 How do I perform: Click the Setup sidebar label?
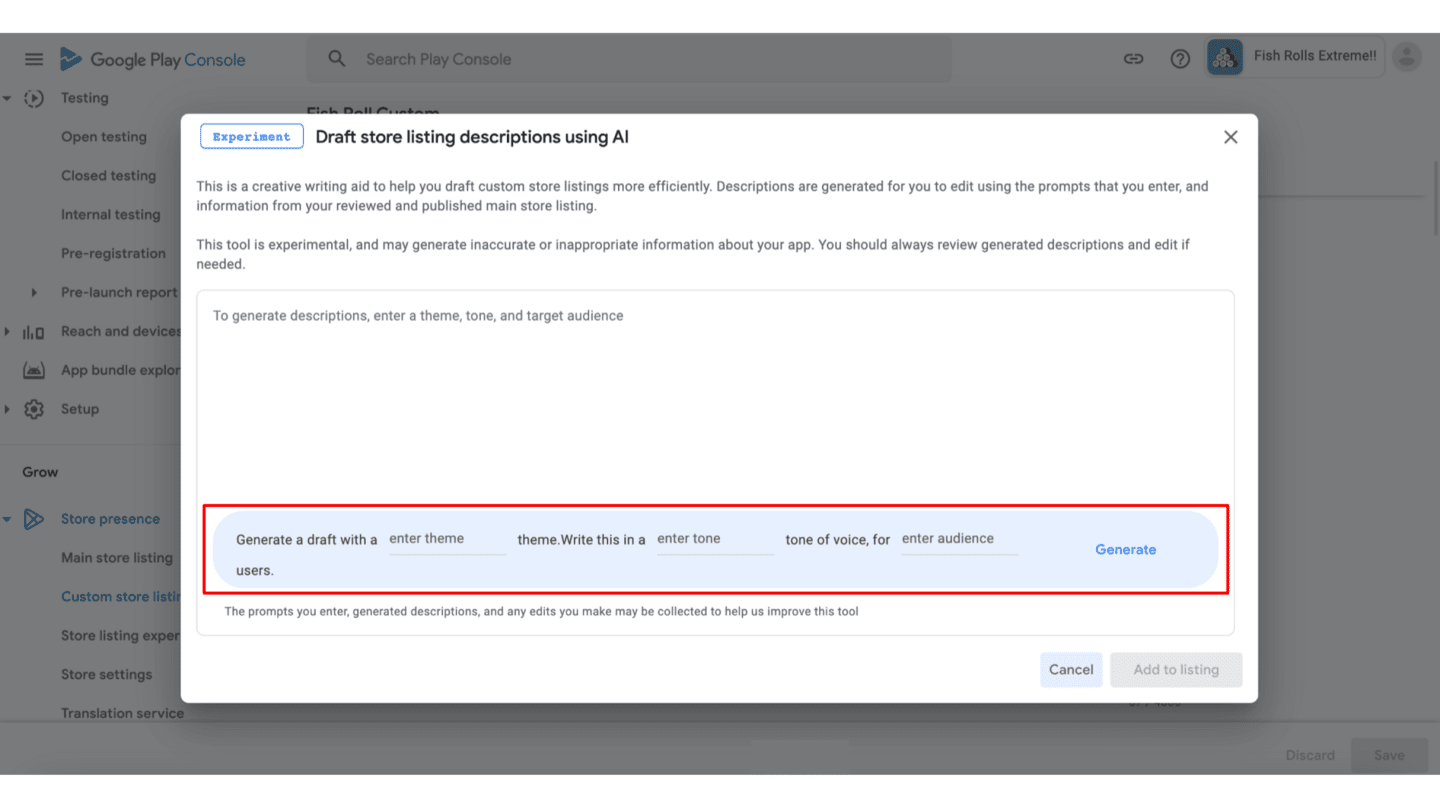(80, 409)
